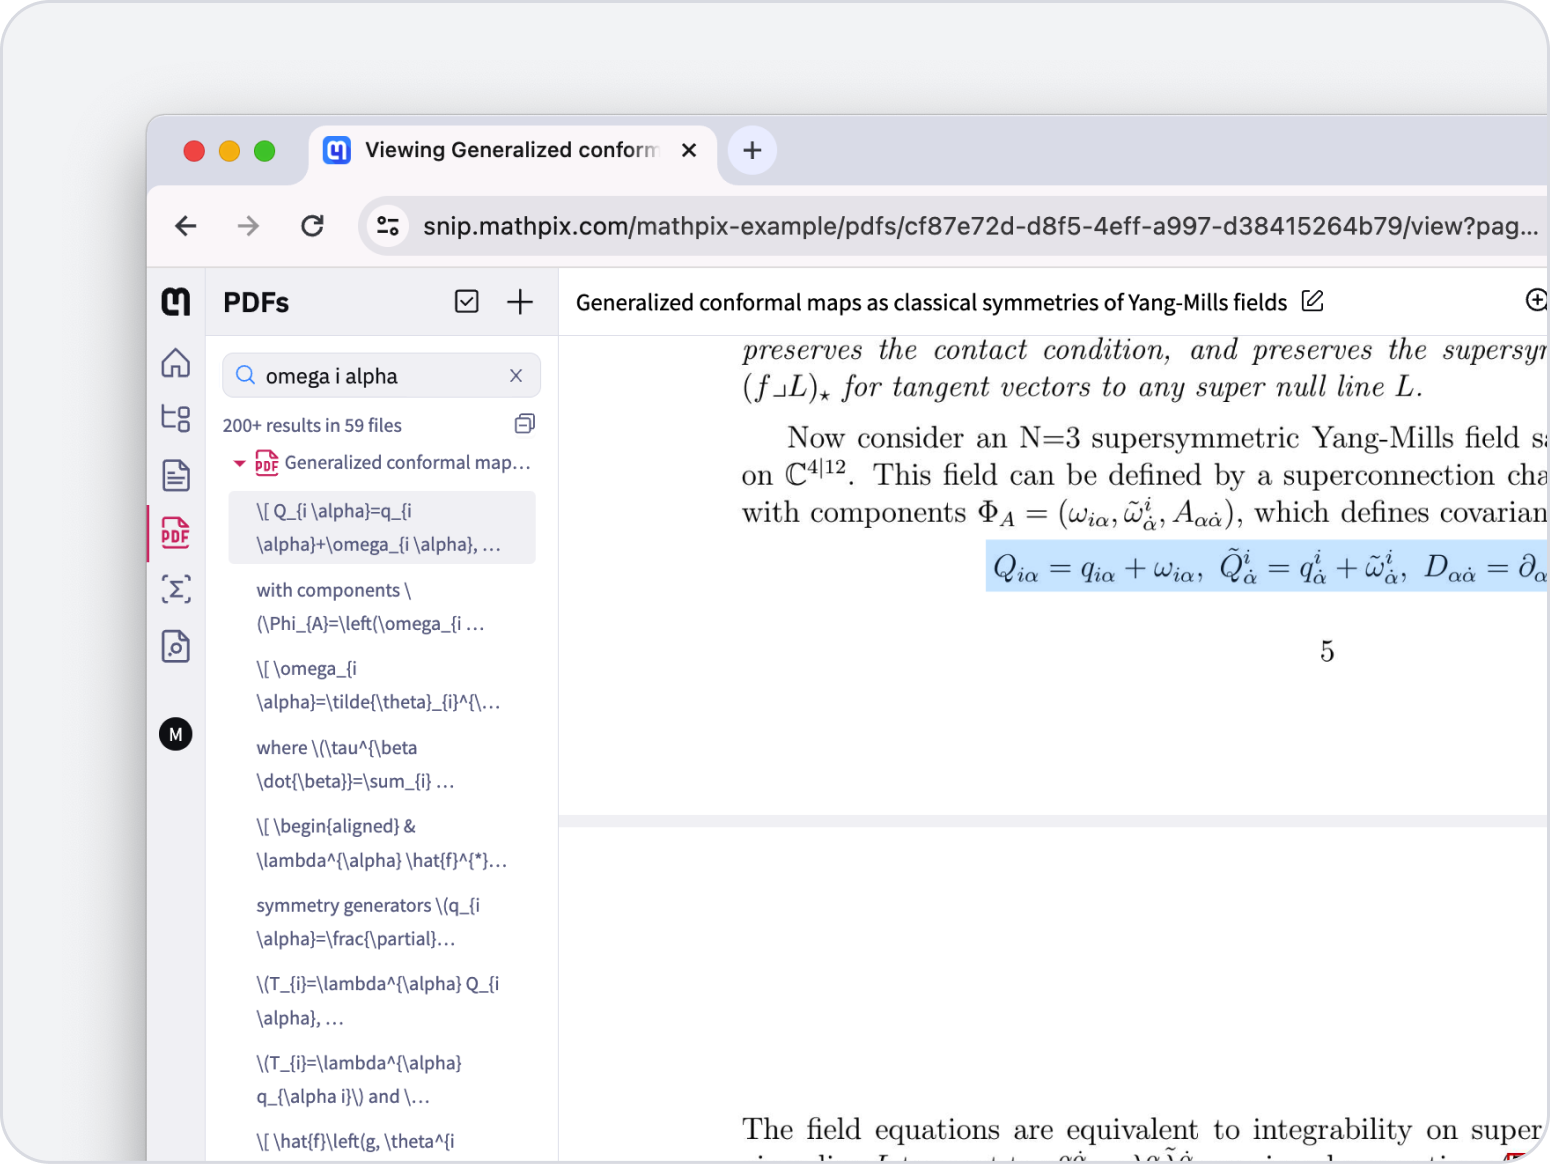Image resolution: width=1550 pixels, height=1164 pixels.
Task: Select result \[ \begin{aligned} &
Action: (x=382, y=843)
